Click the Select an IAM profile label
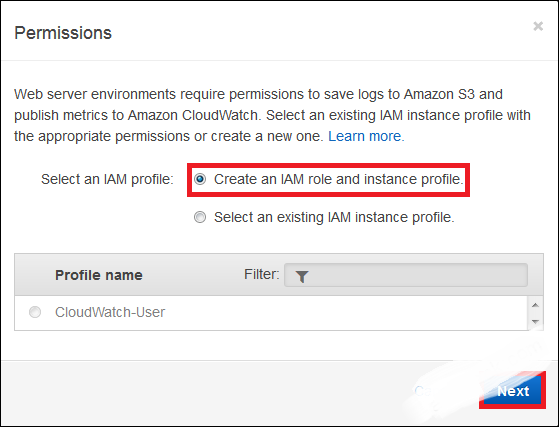559x427 pixels. click(x=107, y=179)
